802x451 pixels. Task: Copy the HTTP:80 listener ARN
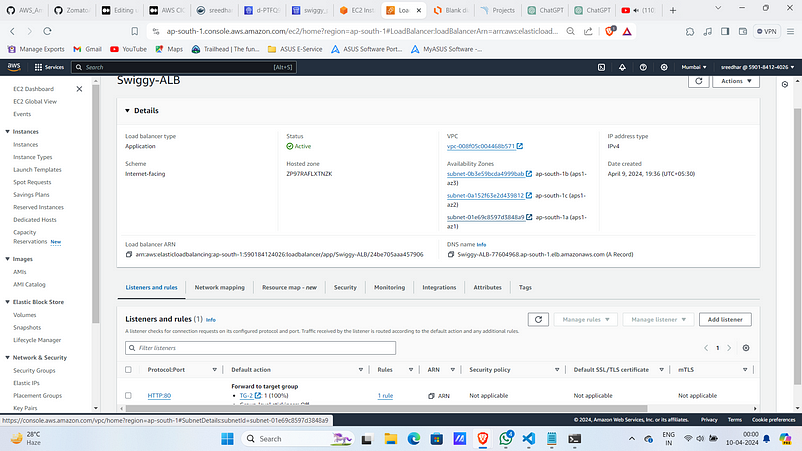click(431, 396)
